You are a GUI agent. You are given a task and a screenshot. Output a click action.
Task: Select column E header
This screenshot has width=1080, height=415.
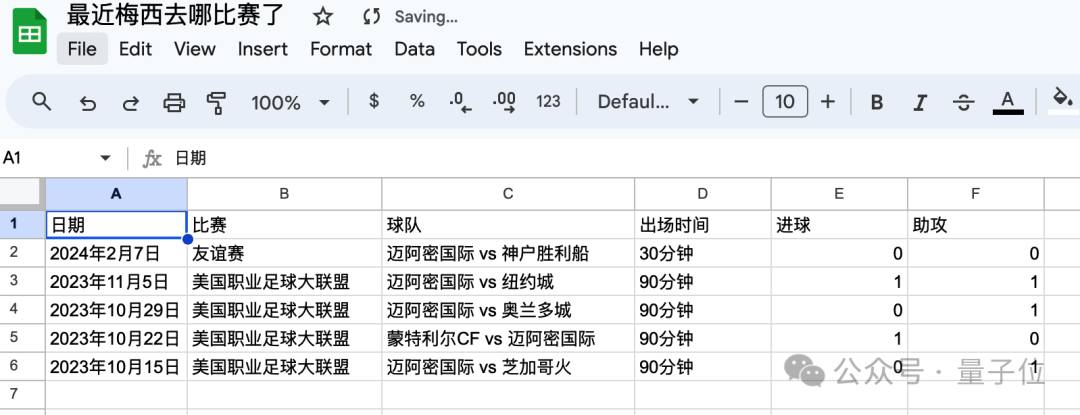coord(840,194)
